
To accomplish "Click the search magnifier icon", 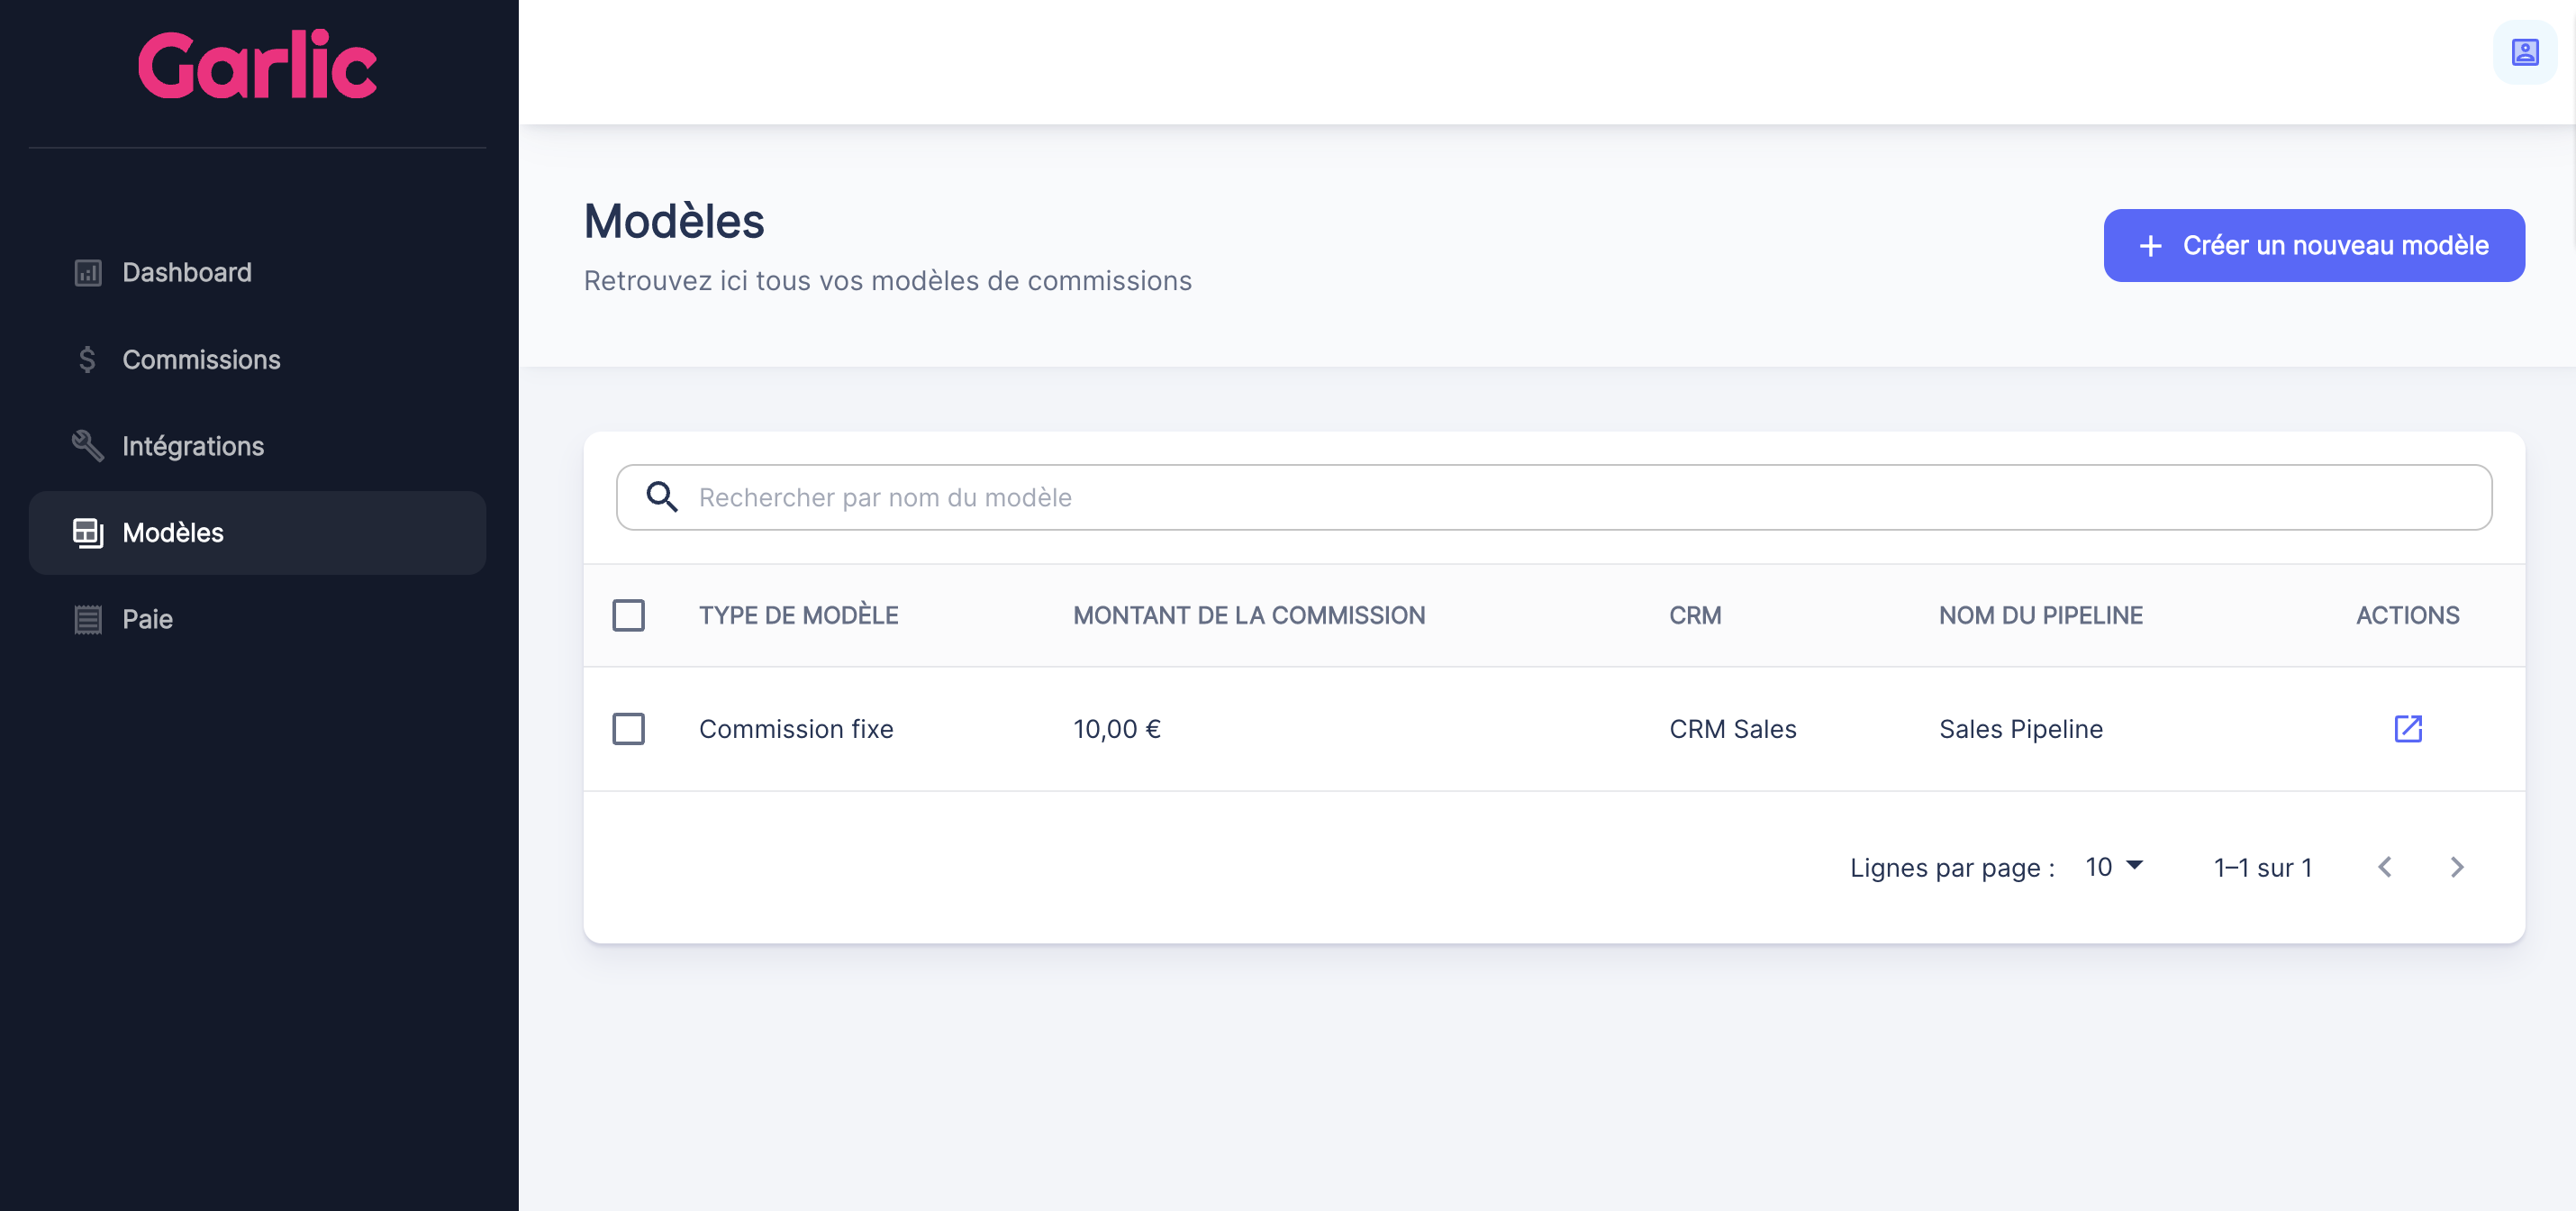I will [x=661, y=497].
